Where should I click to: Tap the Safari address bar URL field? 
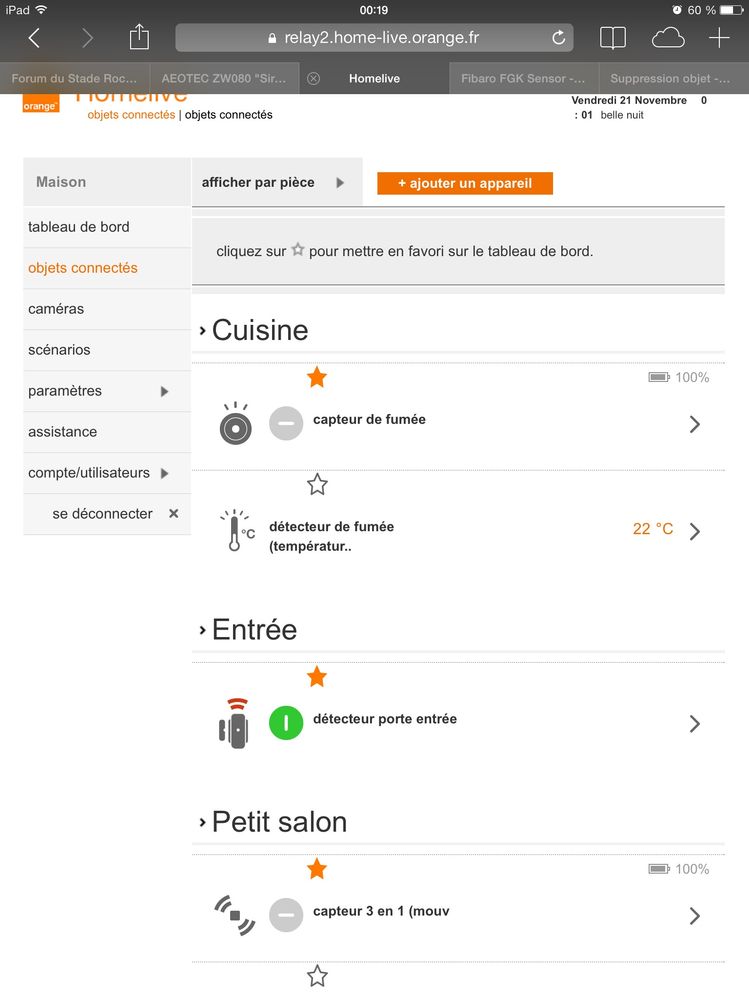tap(374, 38)
